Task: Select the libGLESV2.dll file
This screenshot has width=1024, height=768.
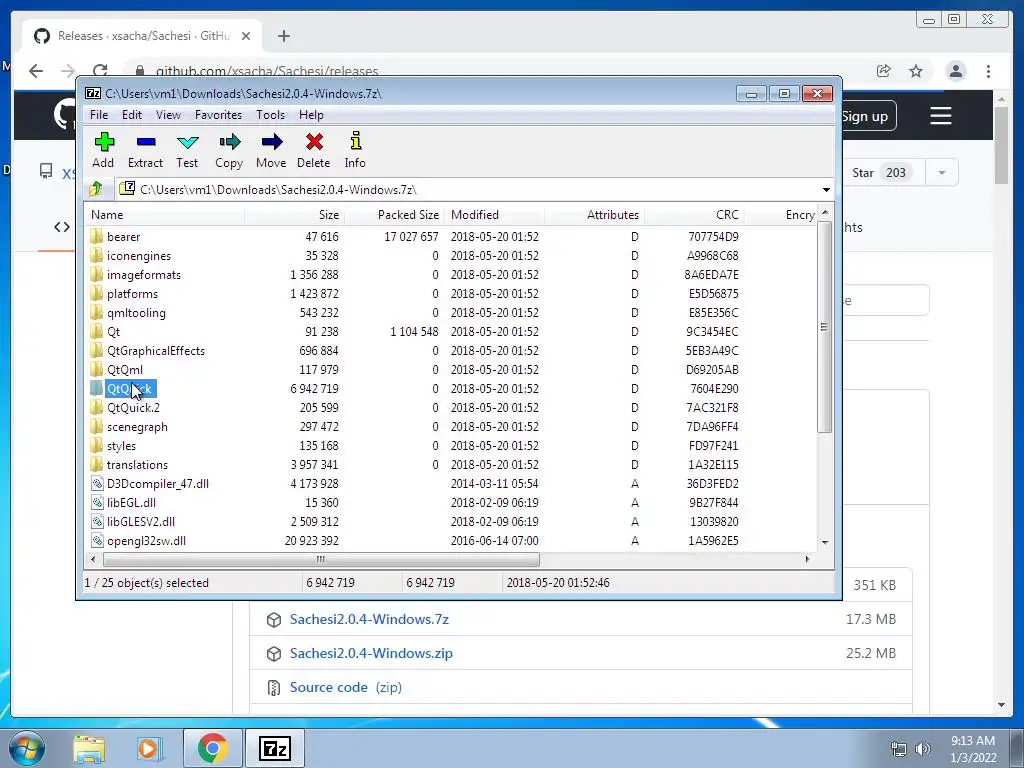Action: point(140,522)
